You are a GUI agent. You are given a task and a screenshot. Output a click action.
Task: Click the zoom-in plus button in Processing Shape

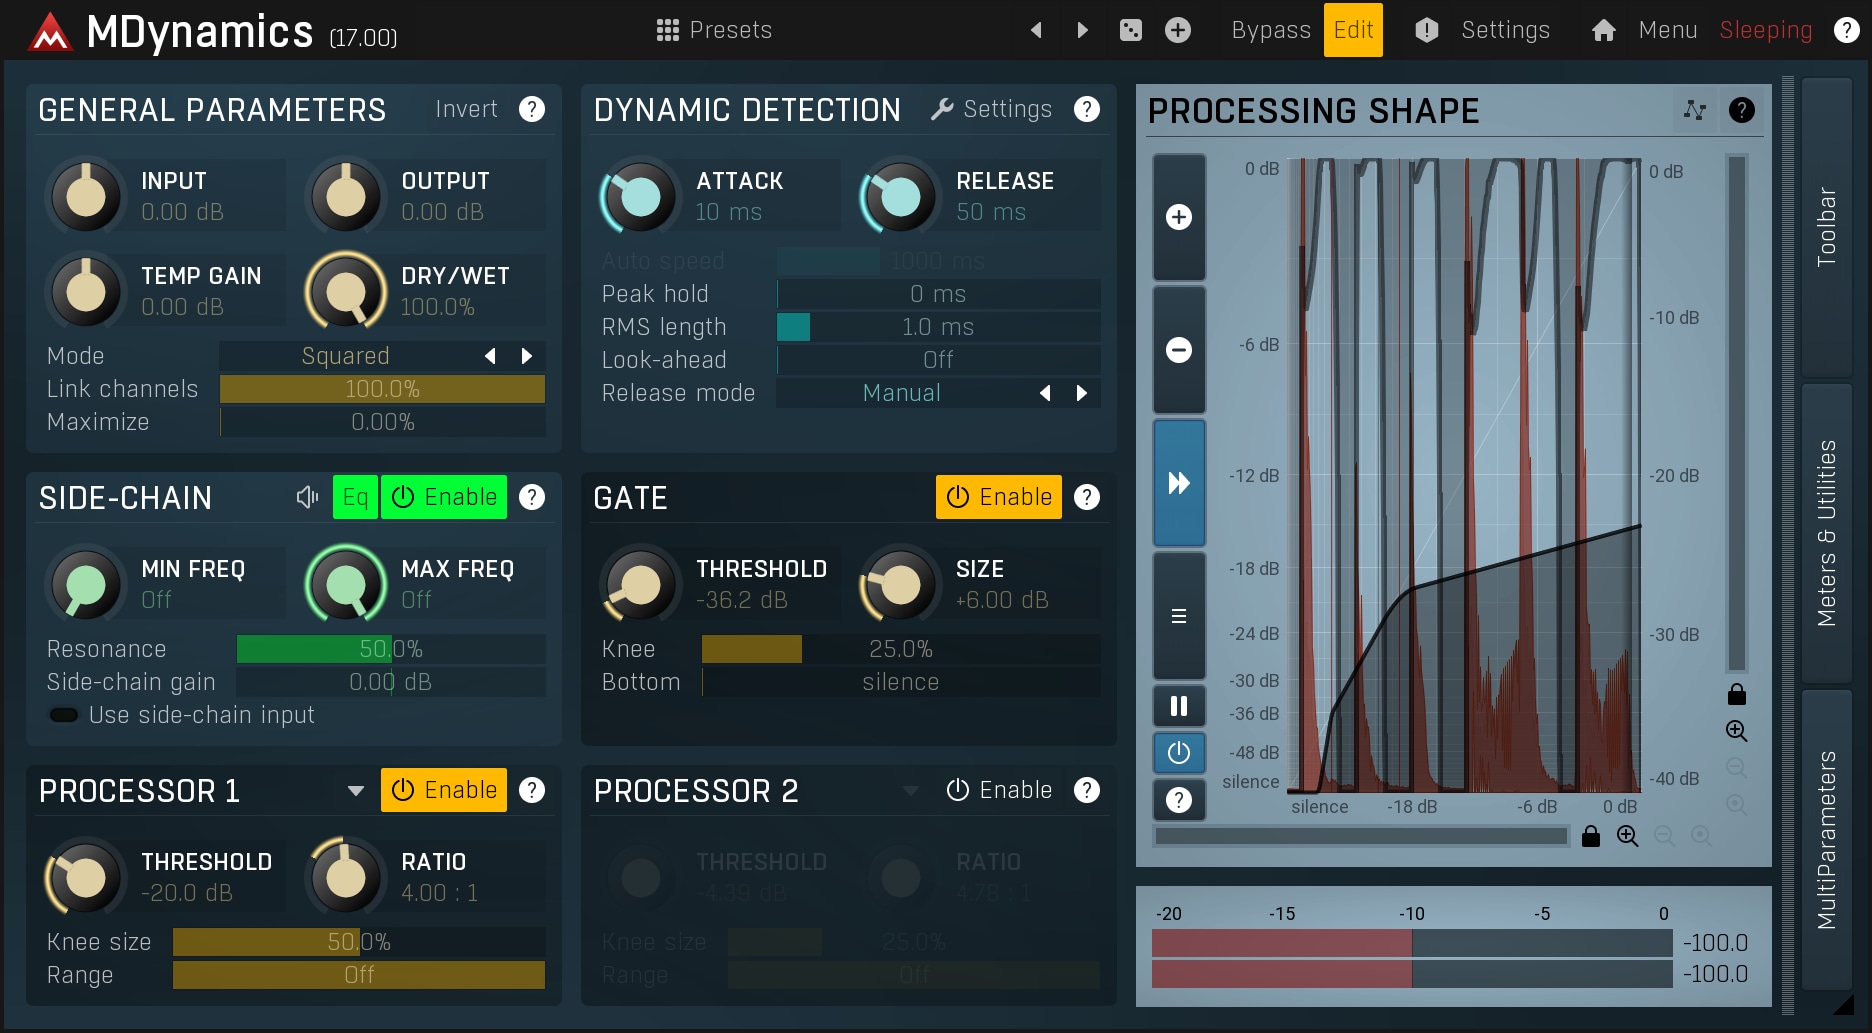1179,218
